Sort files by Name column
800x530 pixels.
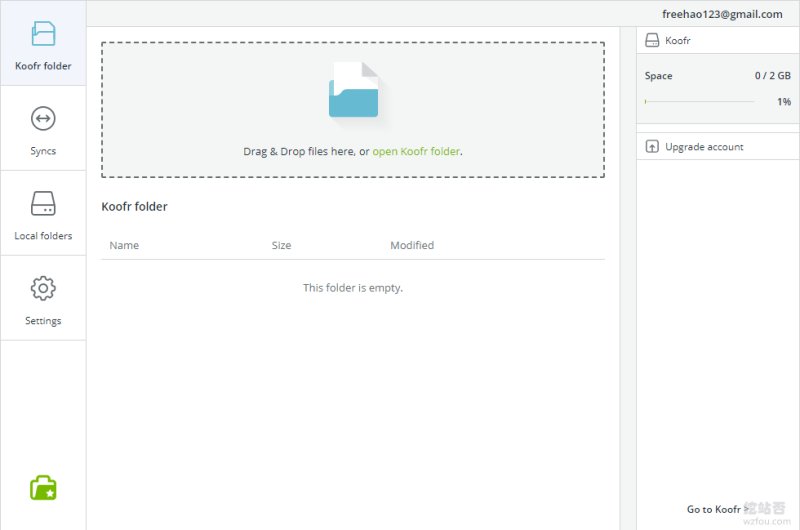124,245
